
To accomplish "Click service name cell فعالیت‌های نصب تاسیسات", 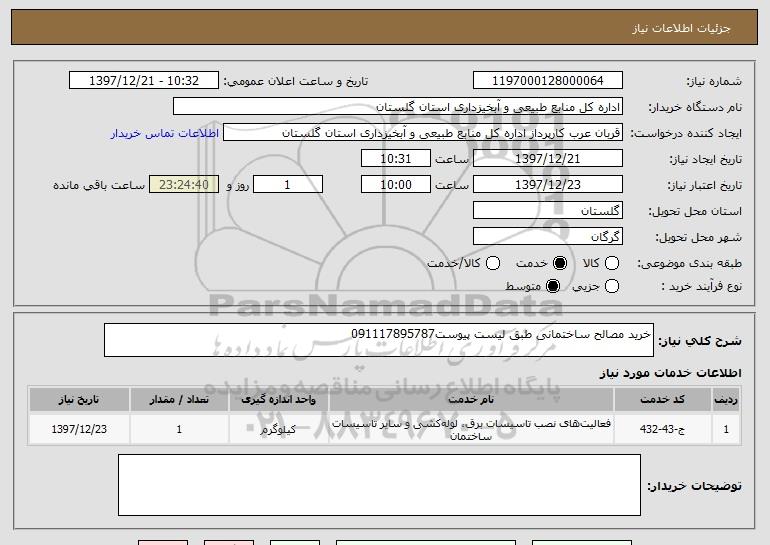I will (471, 429).
